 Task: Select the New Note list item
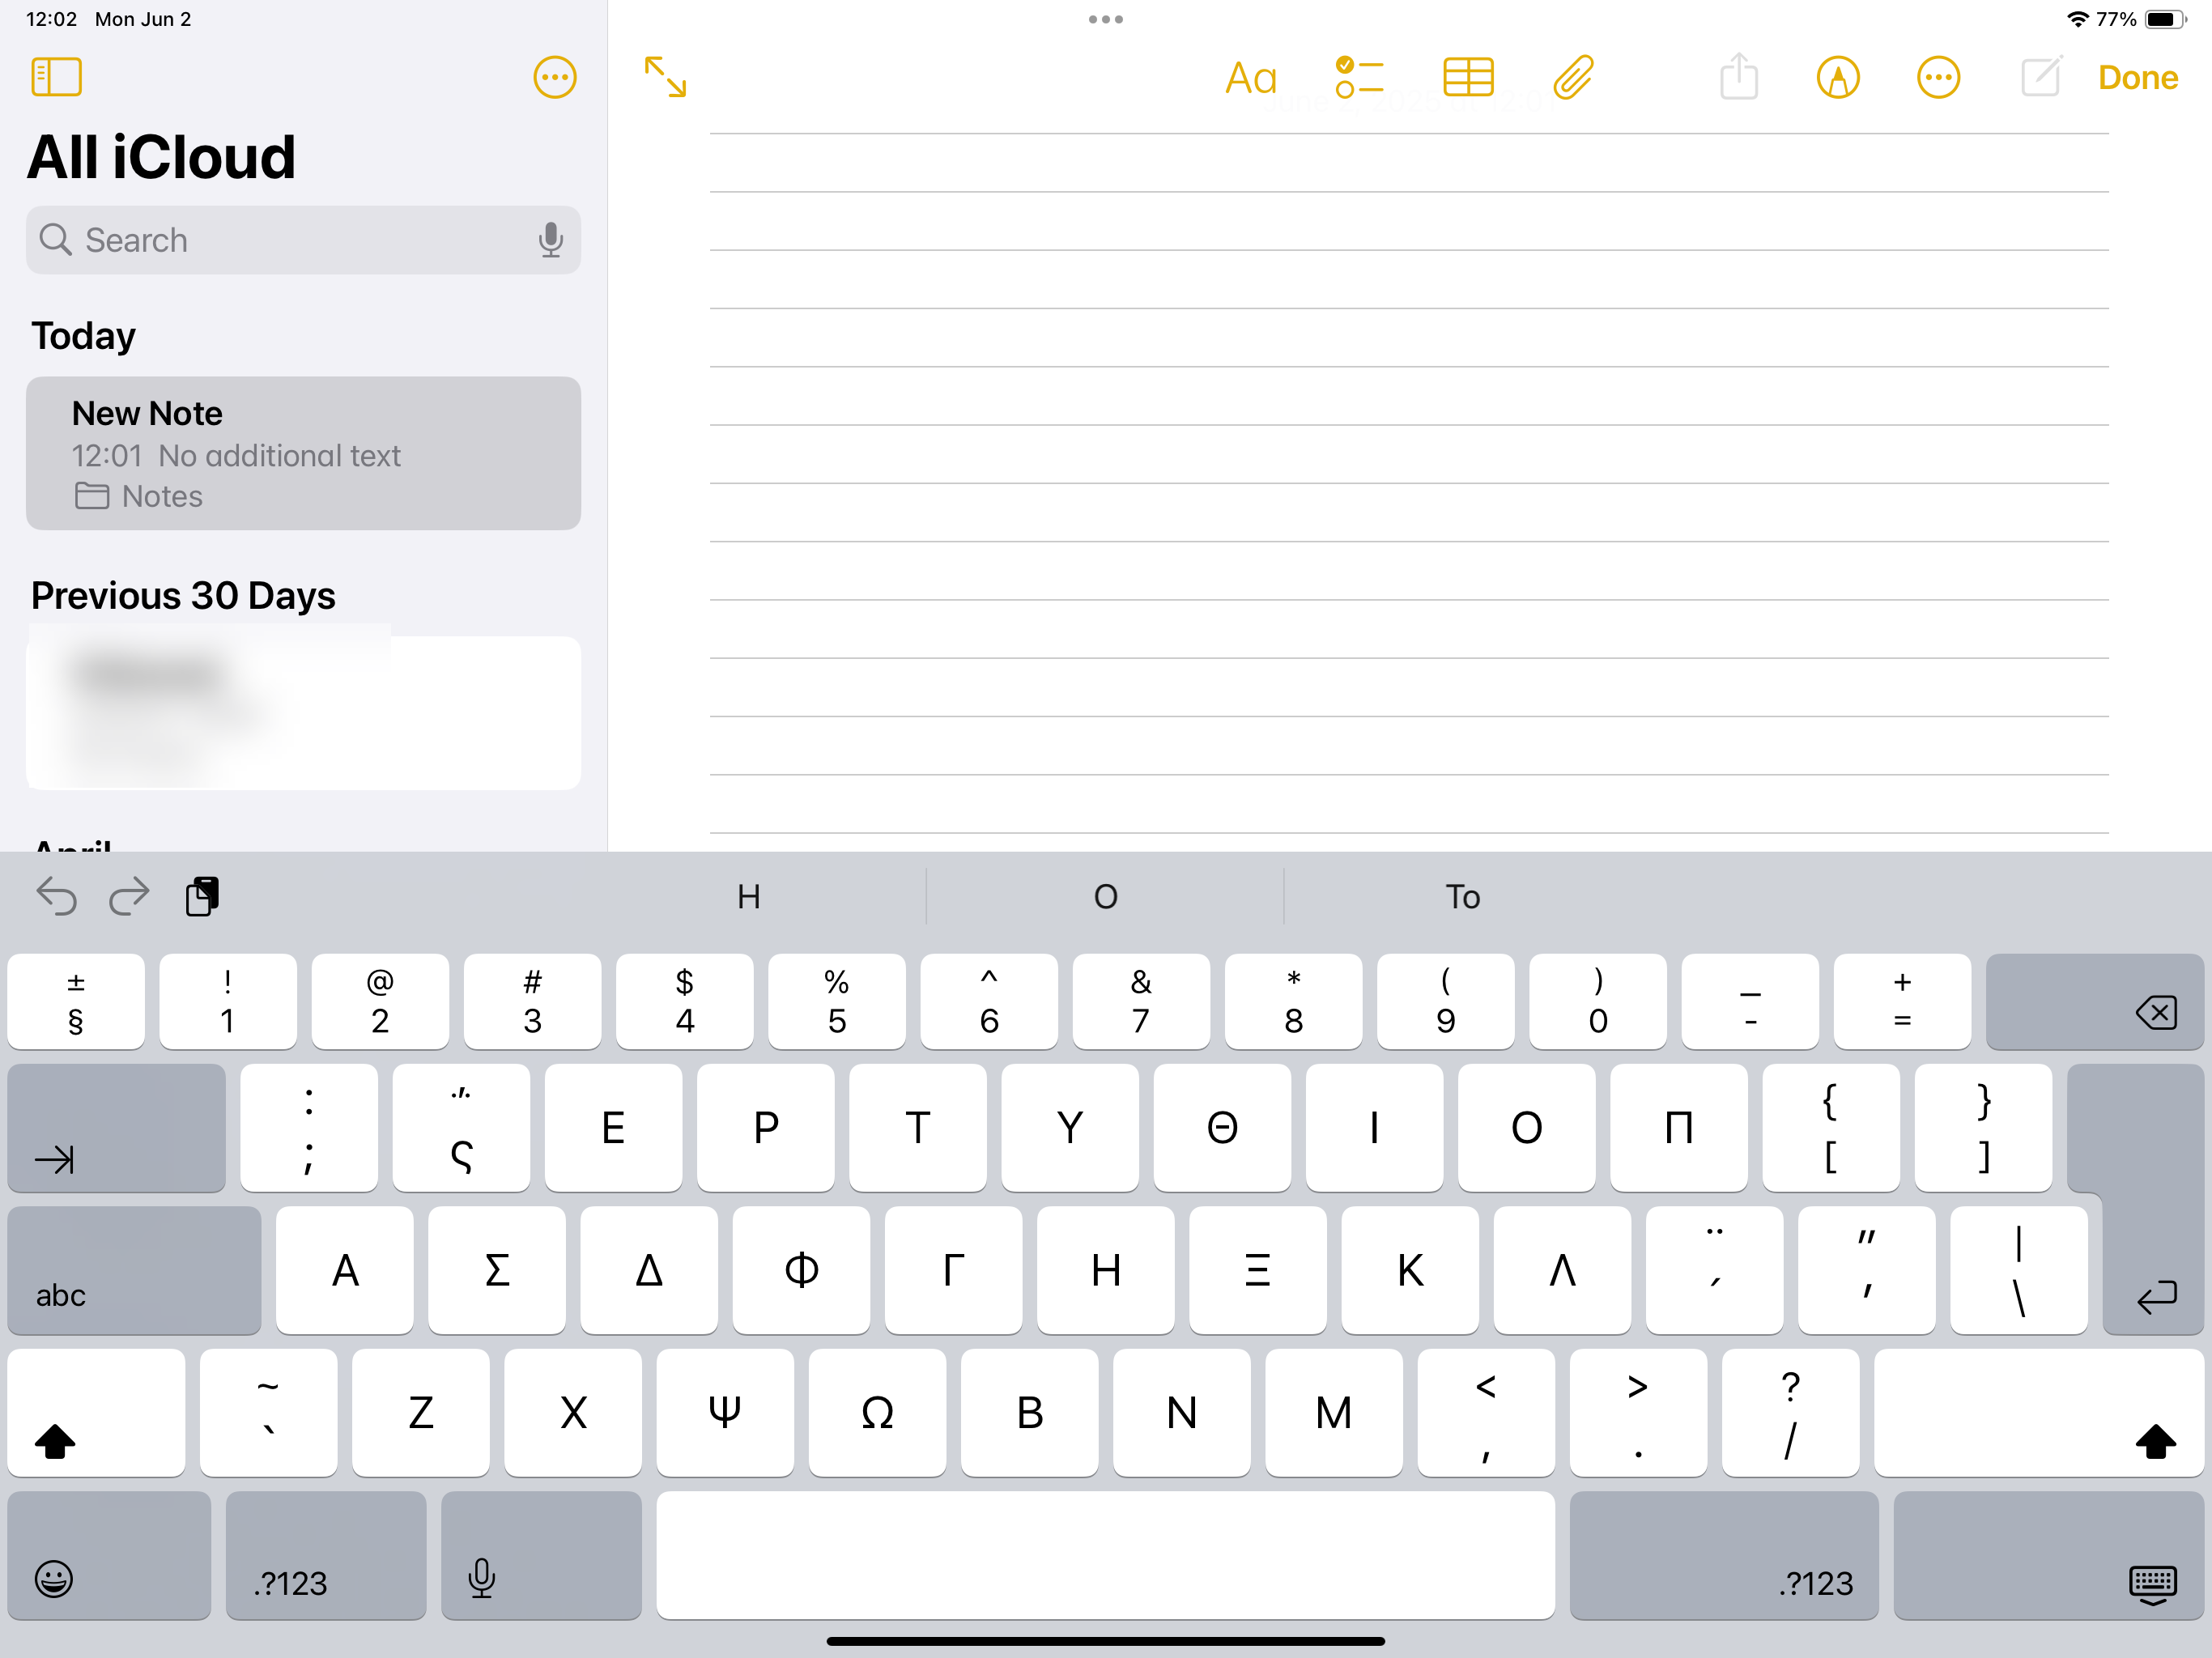(x=303, y=453)
